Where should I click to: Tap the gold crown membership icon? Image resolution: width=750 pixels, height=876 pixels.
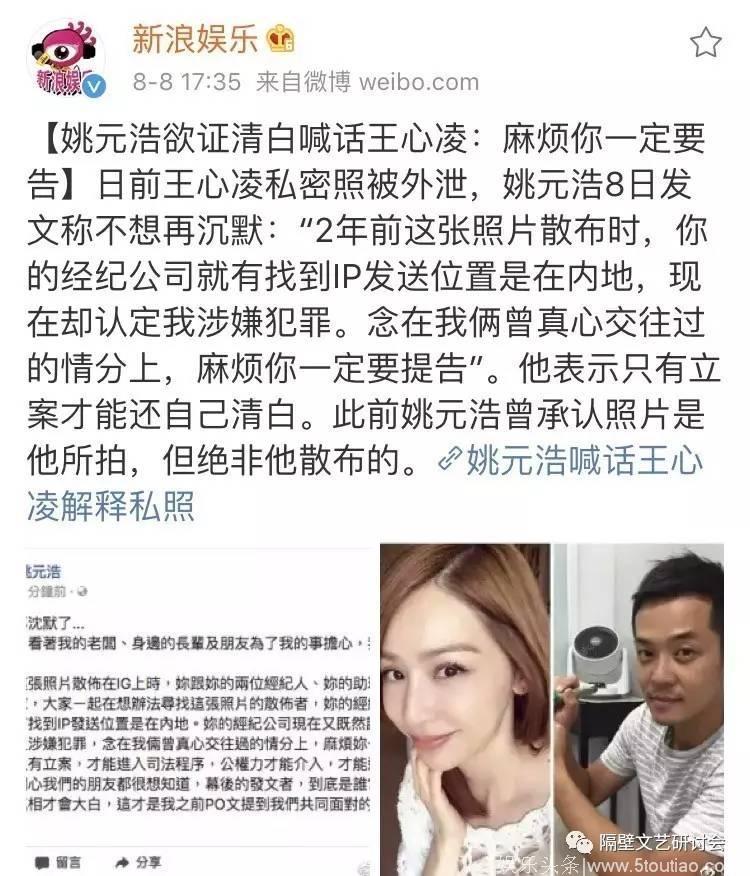(x=281, y=40)
